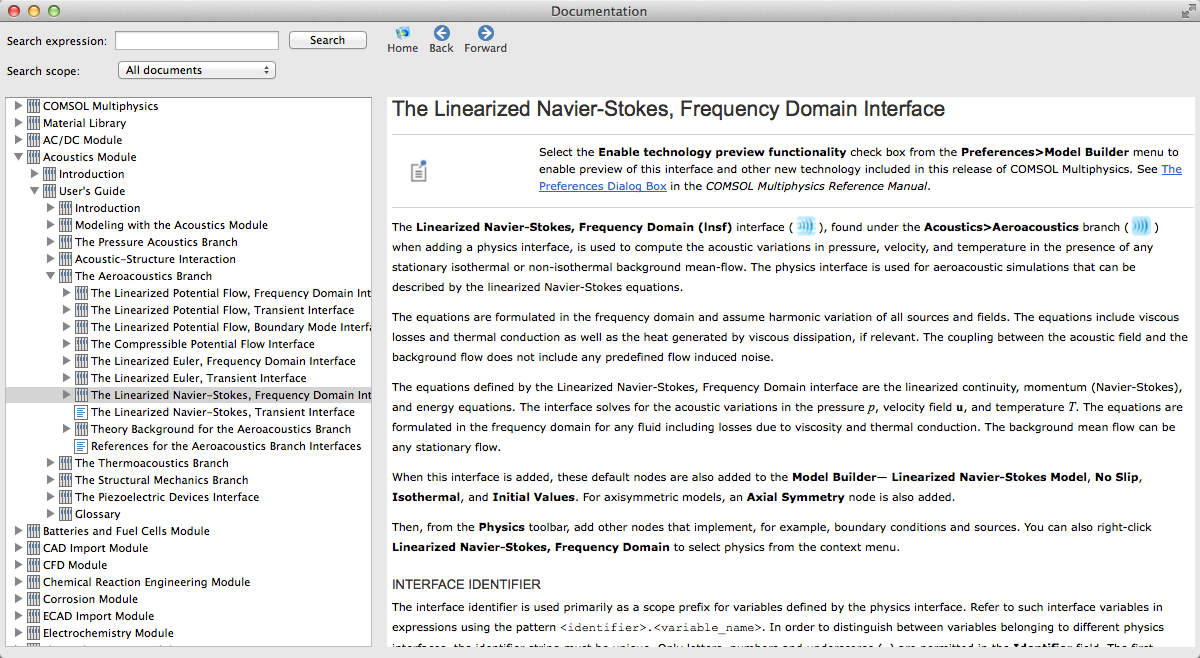
Task: Open Chemical Reaction Engineering Module entry
Action: pos(146,582)
